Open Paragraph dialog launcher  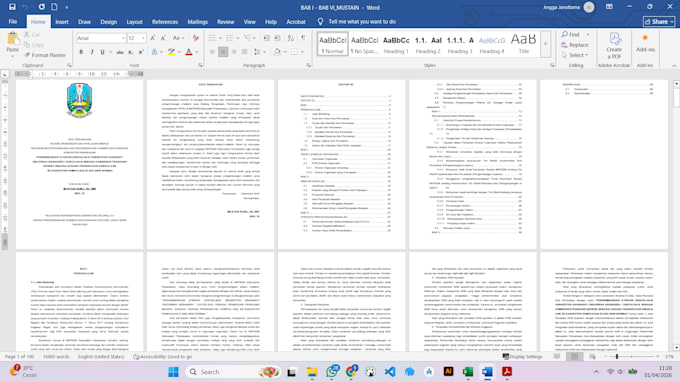point(308,65)
